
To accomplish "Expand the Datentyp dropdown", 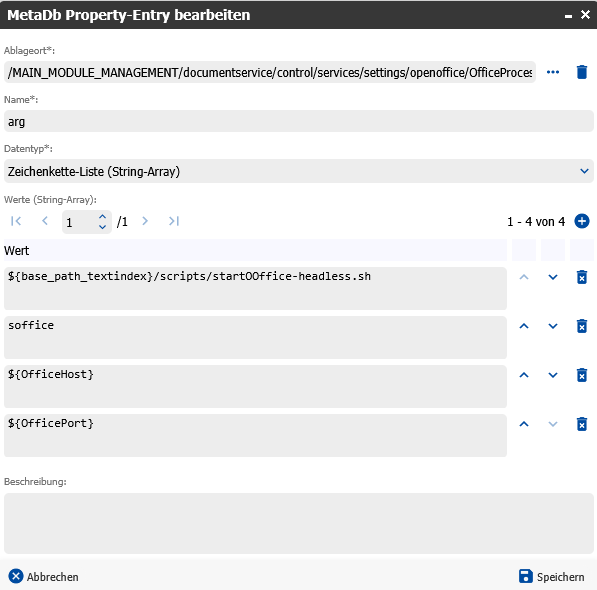I will (x=584, y=171).
